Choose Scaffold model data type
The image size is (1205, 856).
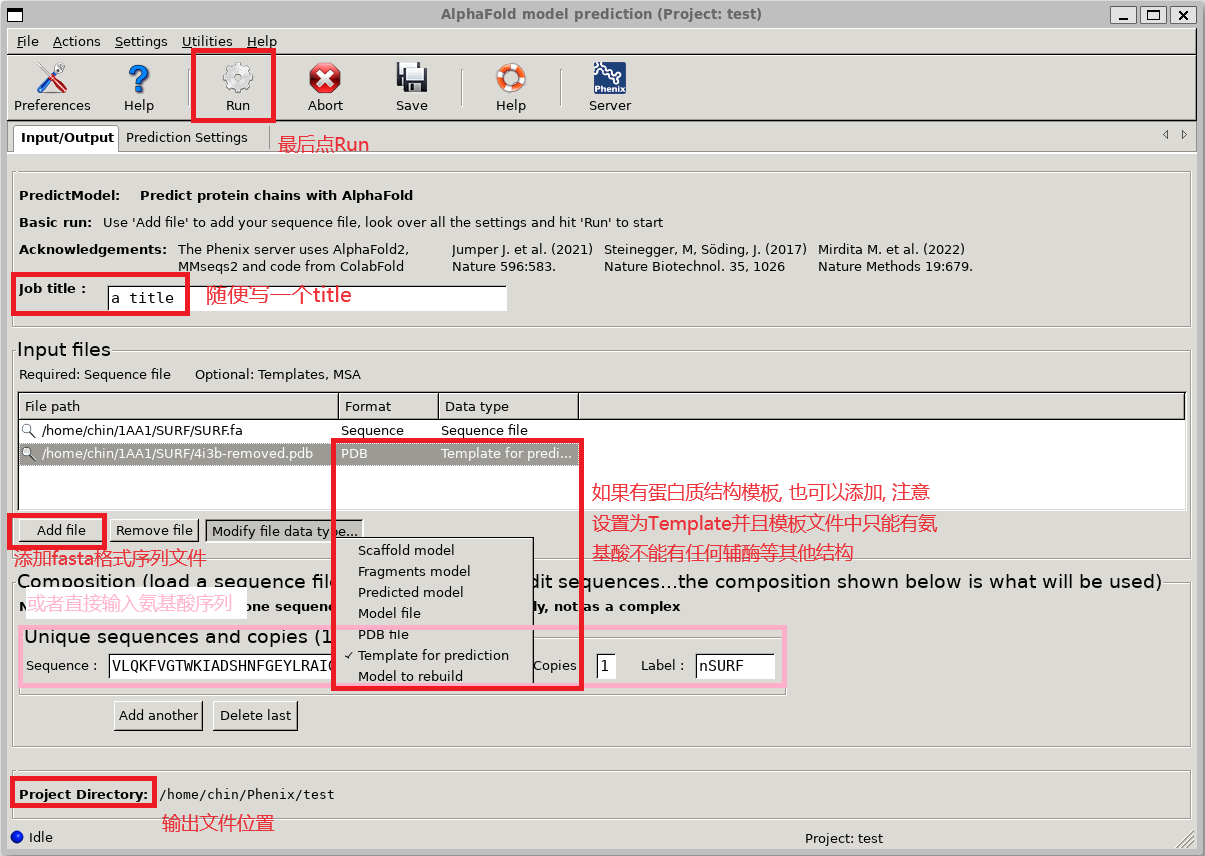[x=406, y=550]
